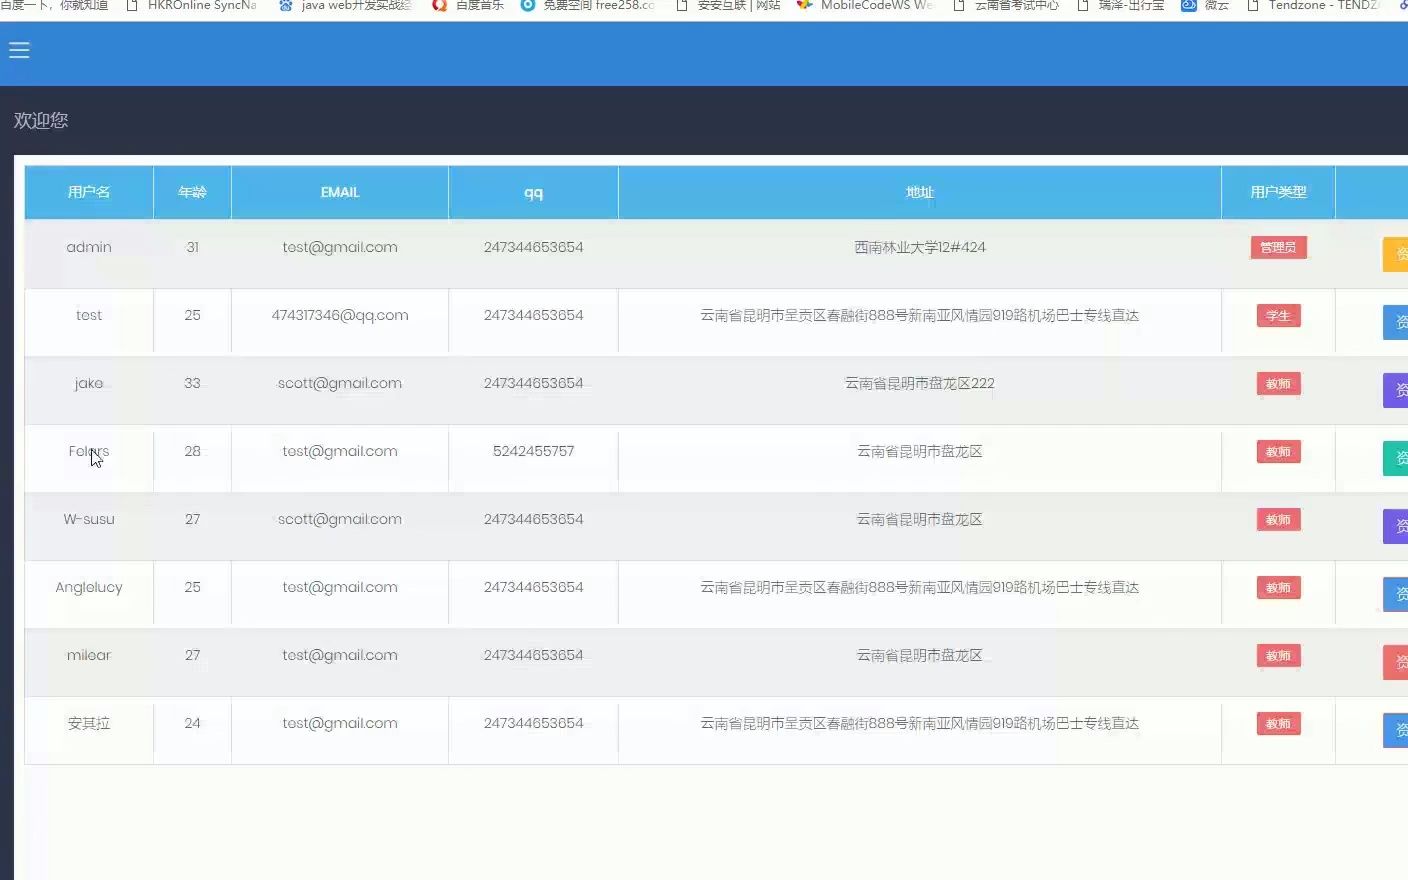1408x880 pixels.
Task: Click scott@gmail.com in jake row
Action: coord(340,383)
